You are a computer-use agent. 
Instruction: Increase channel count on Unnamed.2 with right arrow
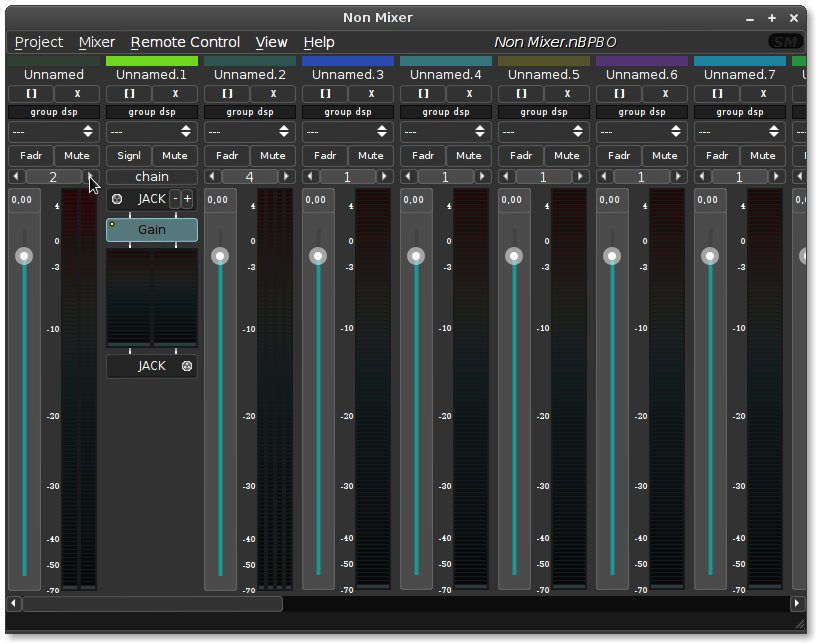(x=287, y=177)
